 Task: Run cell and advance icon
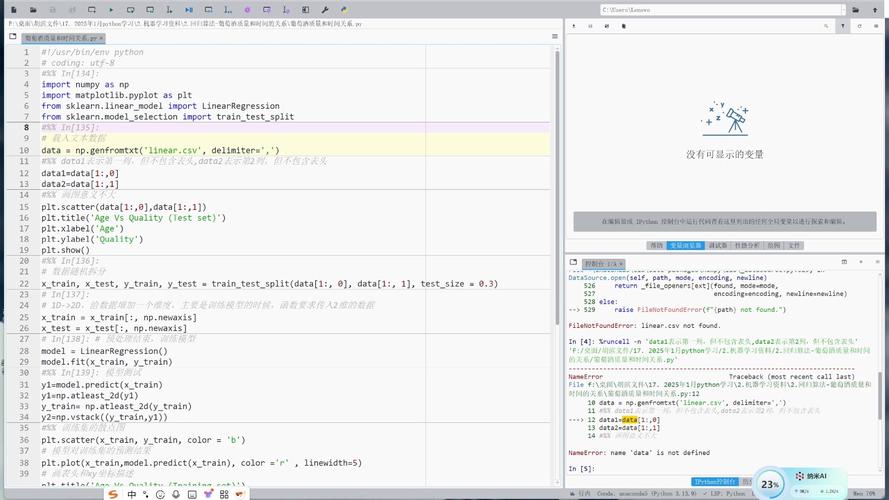150,10
